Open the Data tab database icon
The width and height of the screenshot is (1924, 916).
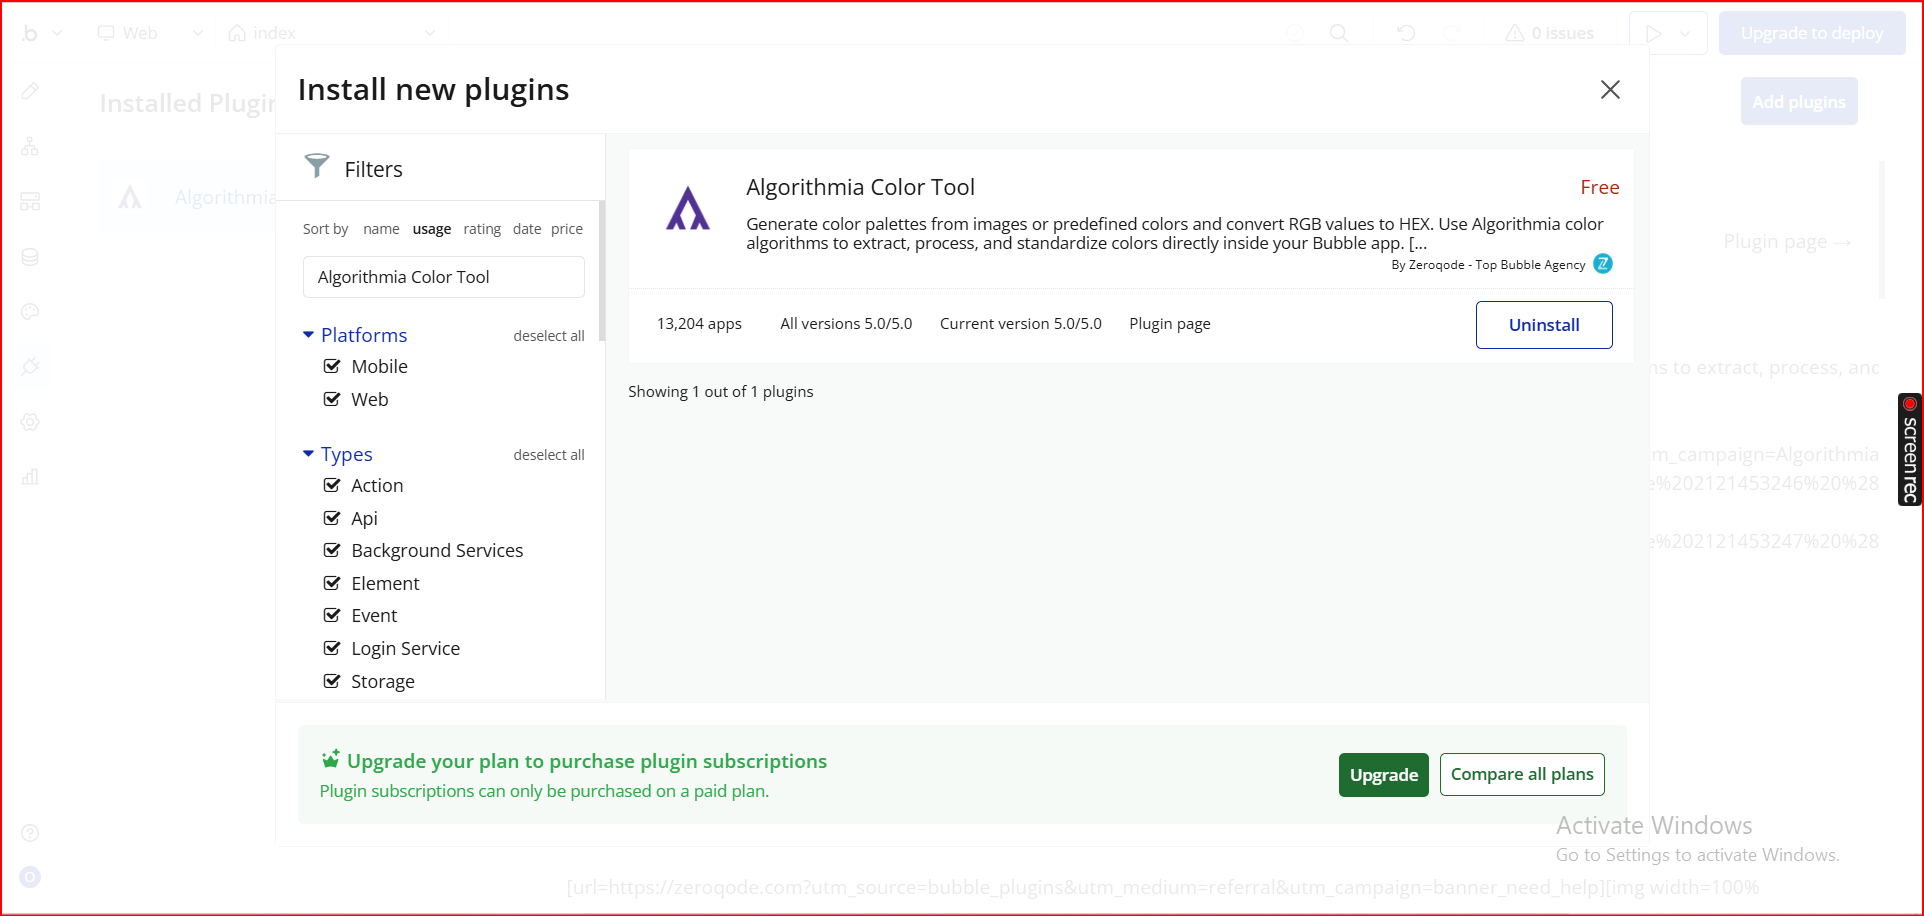click(30, 257)
